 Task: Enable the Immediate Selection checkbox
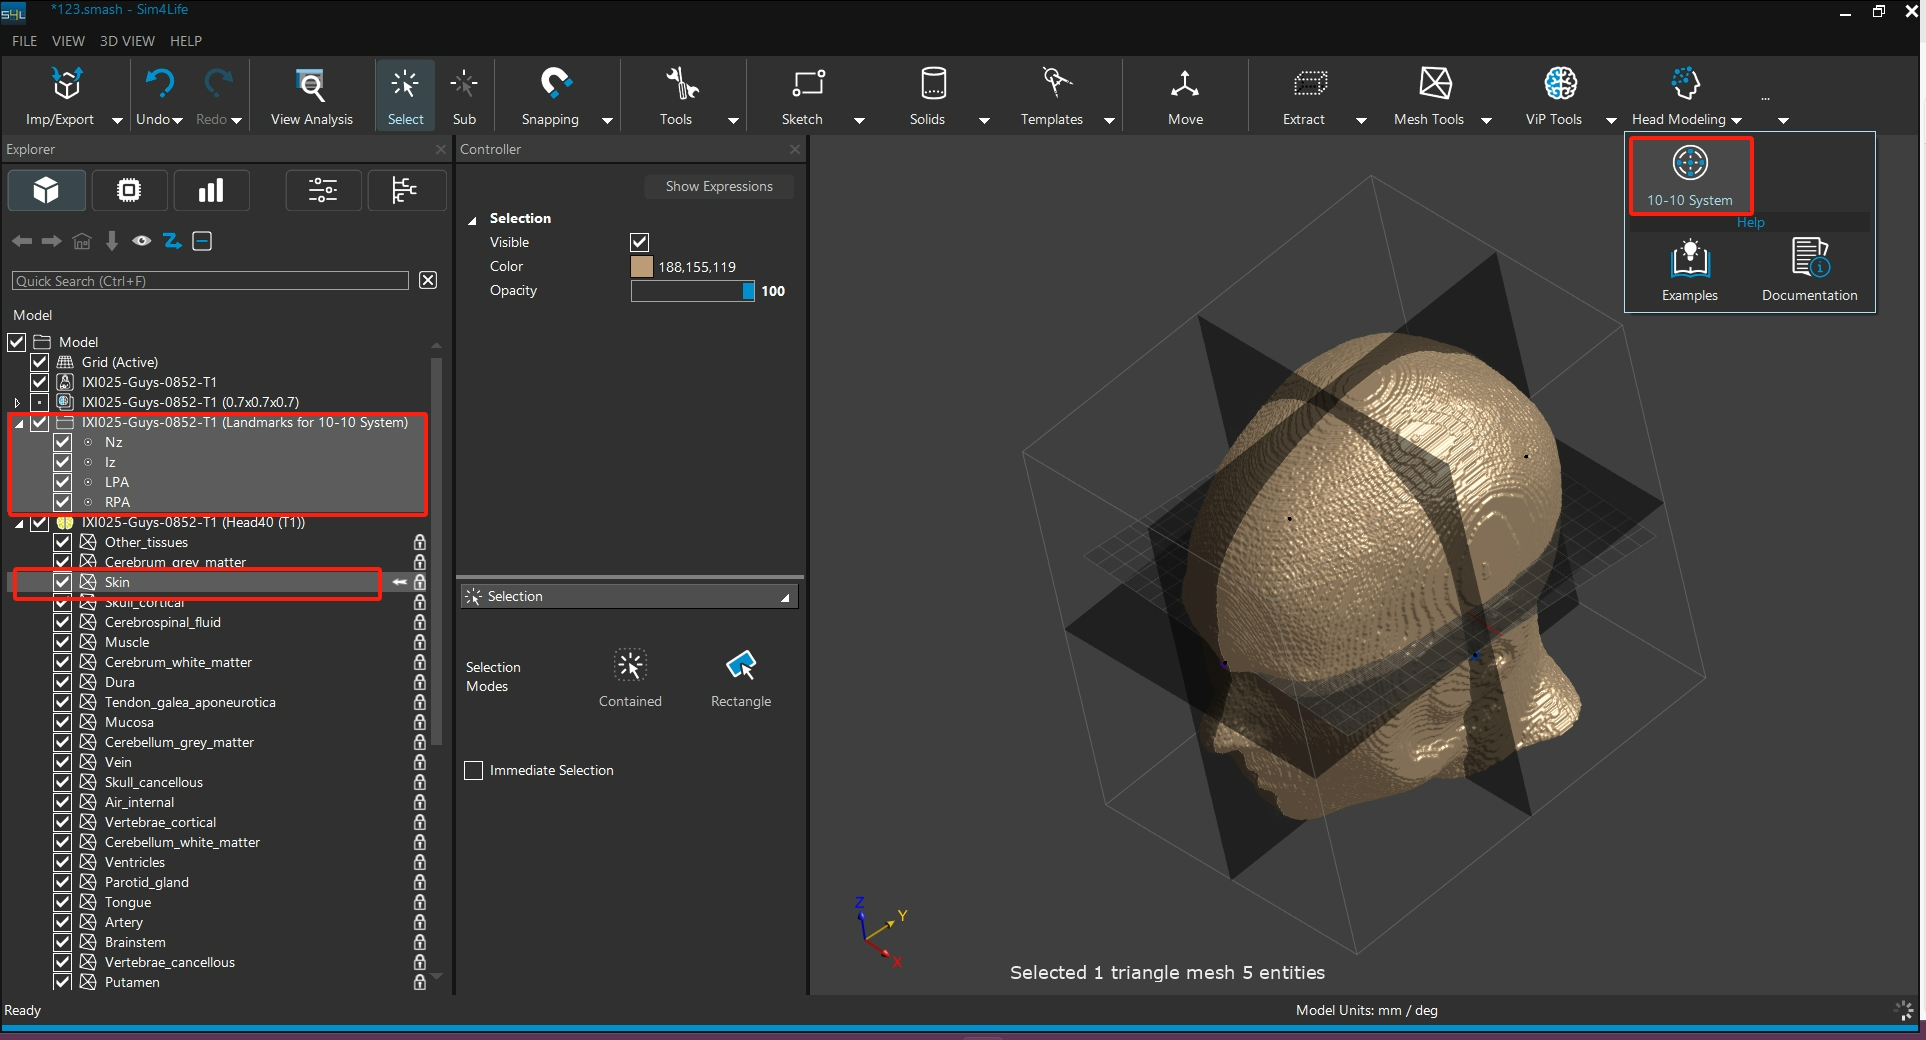pyautogui.click(x=474, y=770)
